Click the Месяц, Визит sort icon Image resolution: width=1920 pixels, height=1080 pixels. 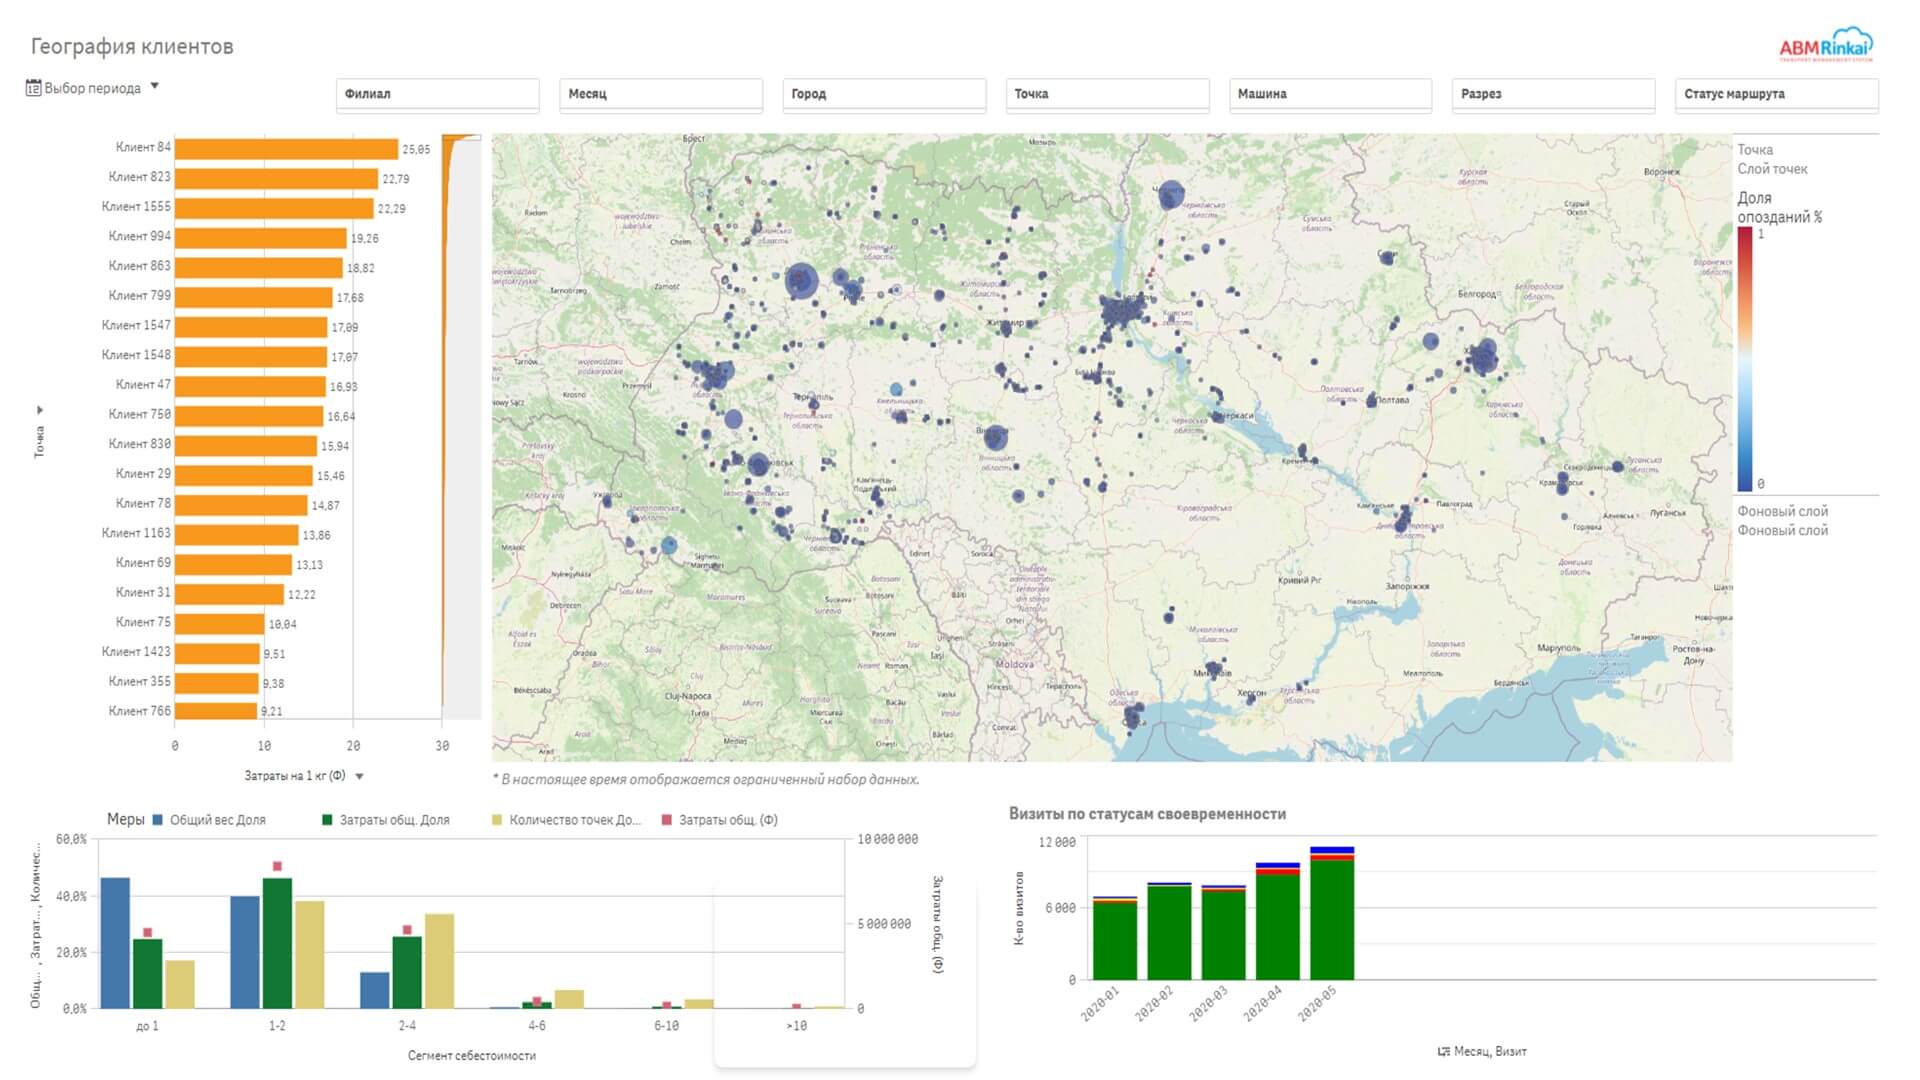point(1443,1051)
